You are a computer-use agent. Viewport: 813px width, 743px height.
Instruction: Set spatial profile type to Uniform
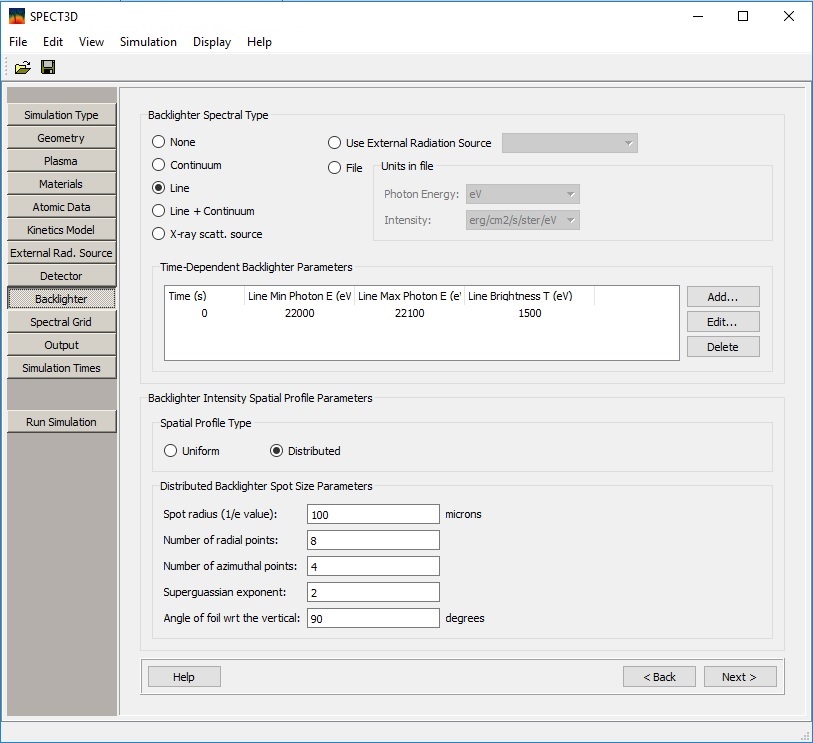(x=171, y=451)
